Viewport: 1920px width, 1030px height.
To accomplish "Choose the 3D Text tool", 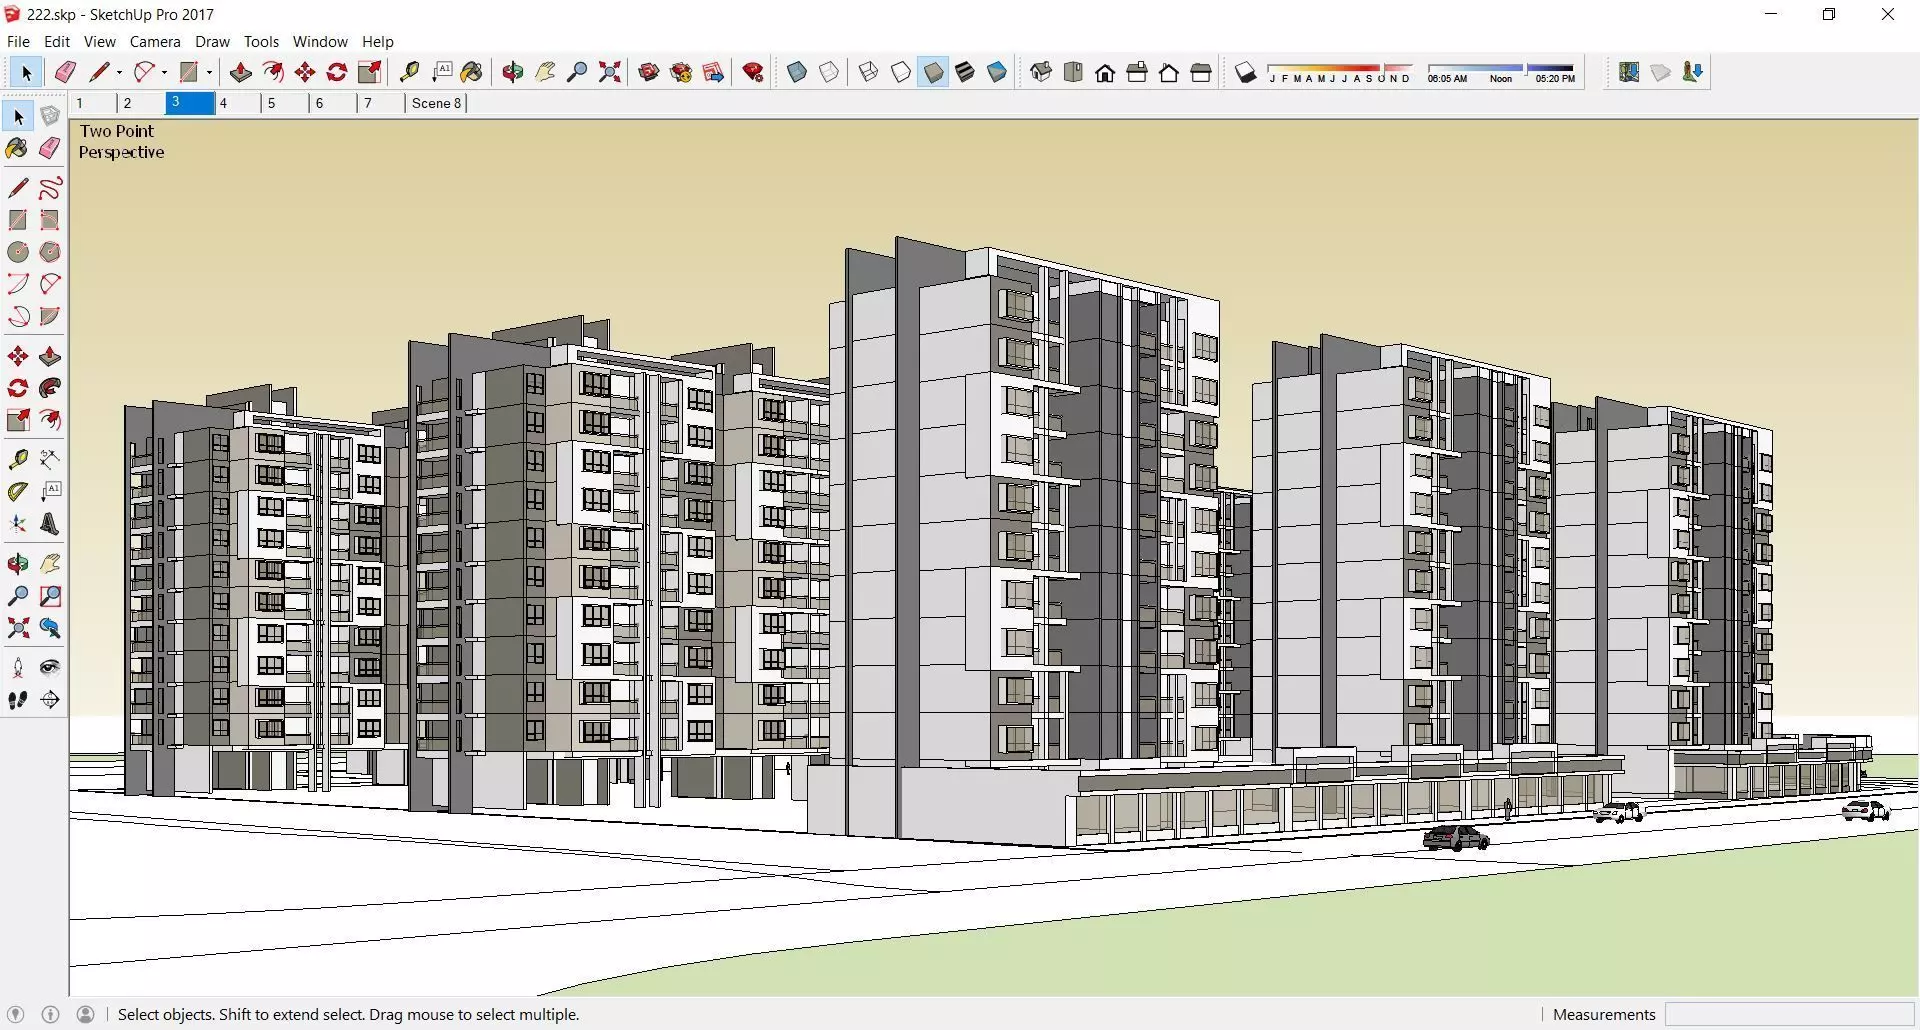I will click(50, 524).
